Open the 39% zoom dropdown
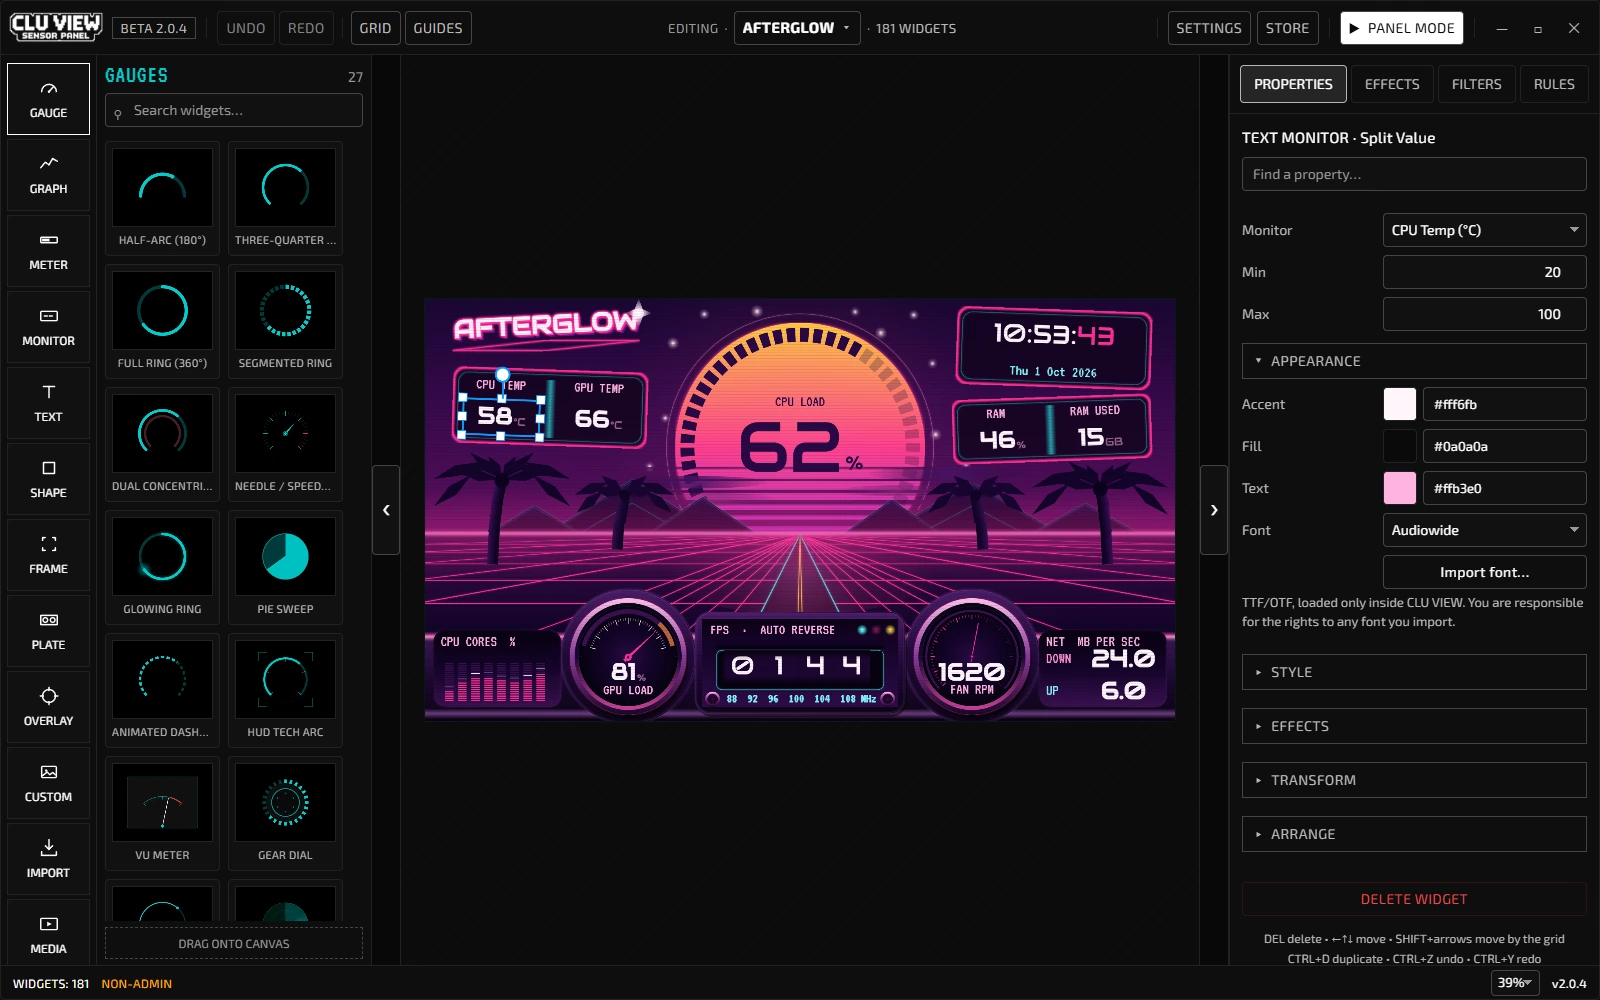This screenshot has height=1000, width=1600. tap(1515, 983)
